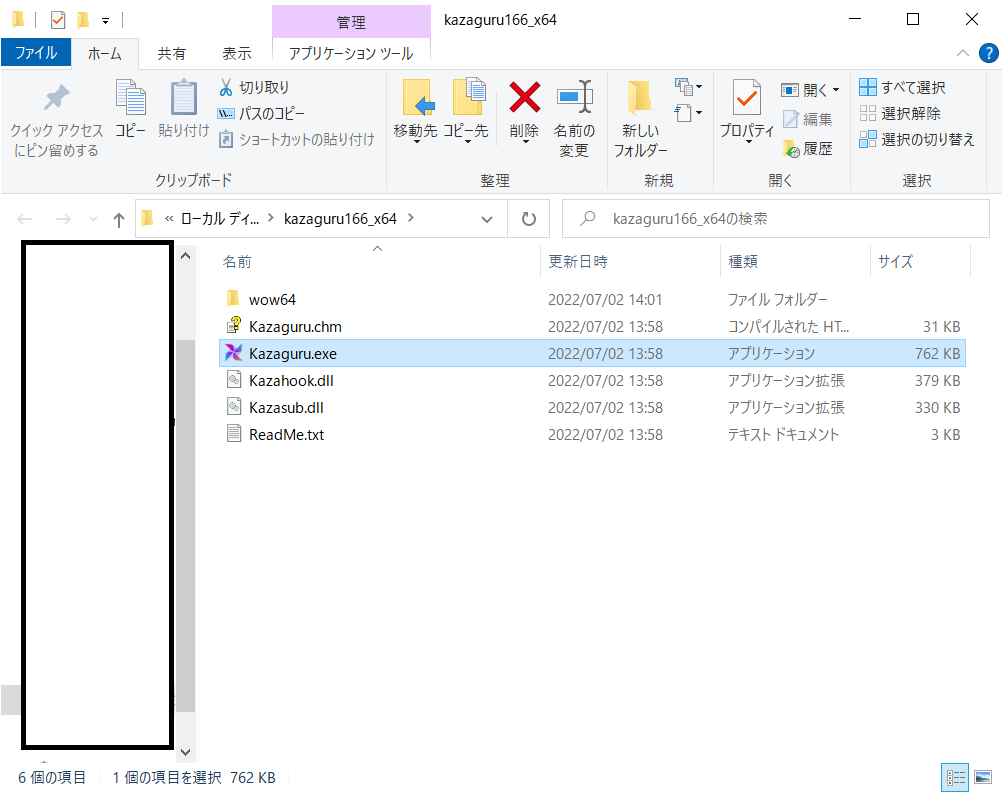Screen dimensions: 1003x807
Task: Select all items with すべて選択
Action: pos(902,87)
